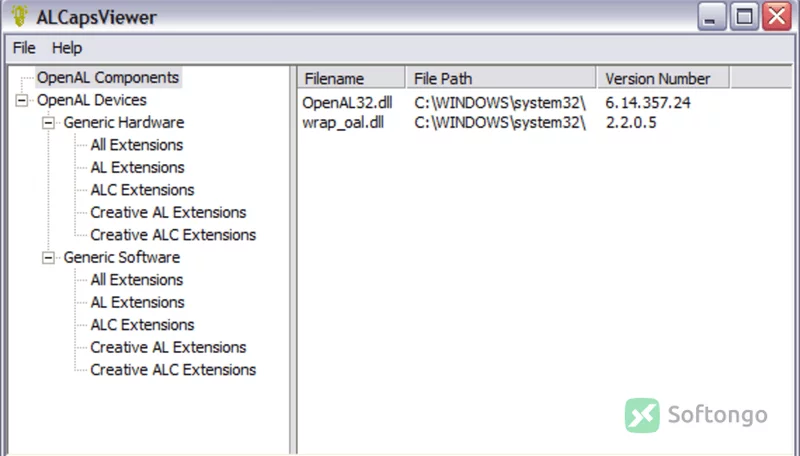Open AL Extensions under Generic Software
800x456 pixels.
(x=137, y=302)
